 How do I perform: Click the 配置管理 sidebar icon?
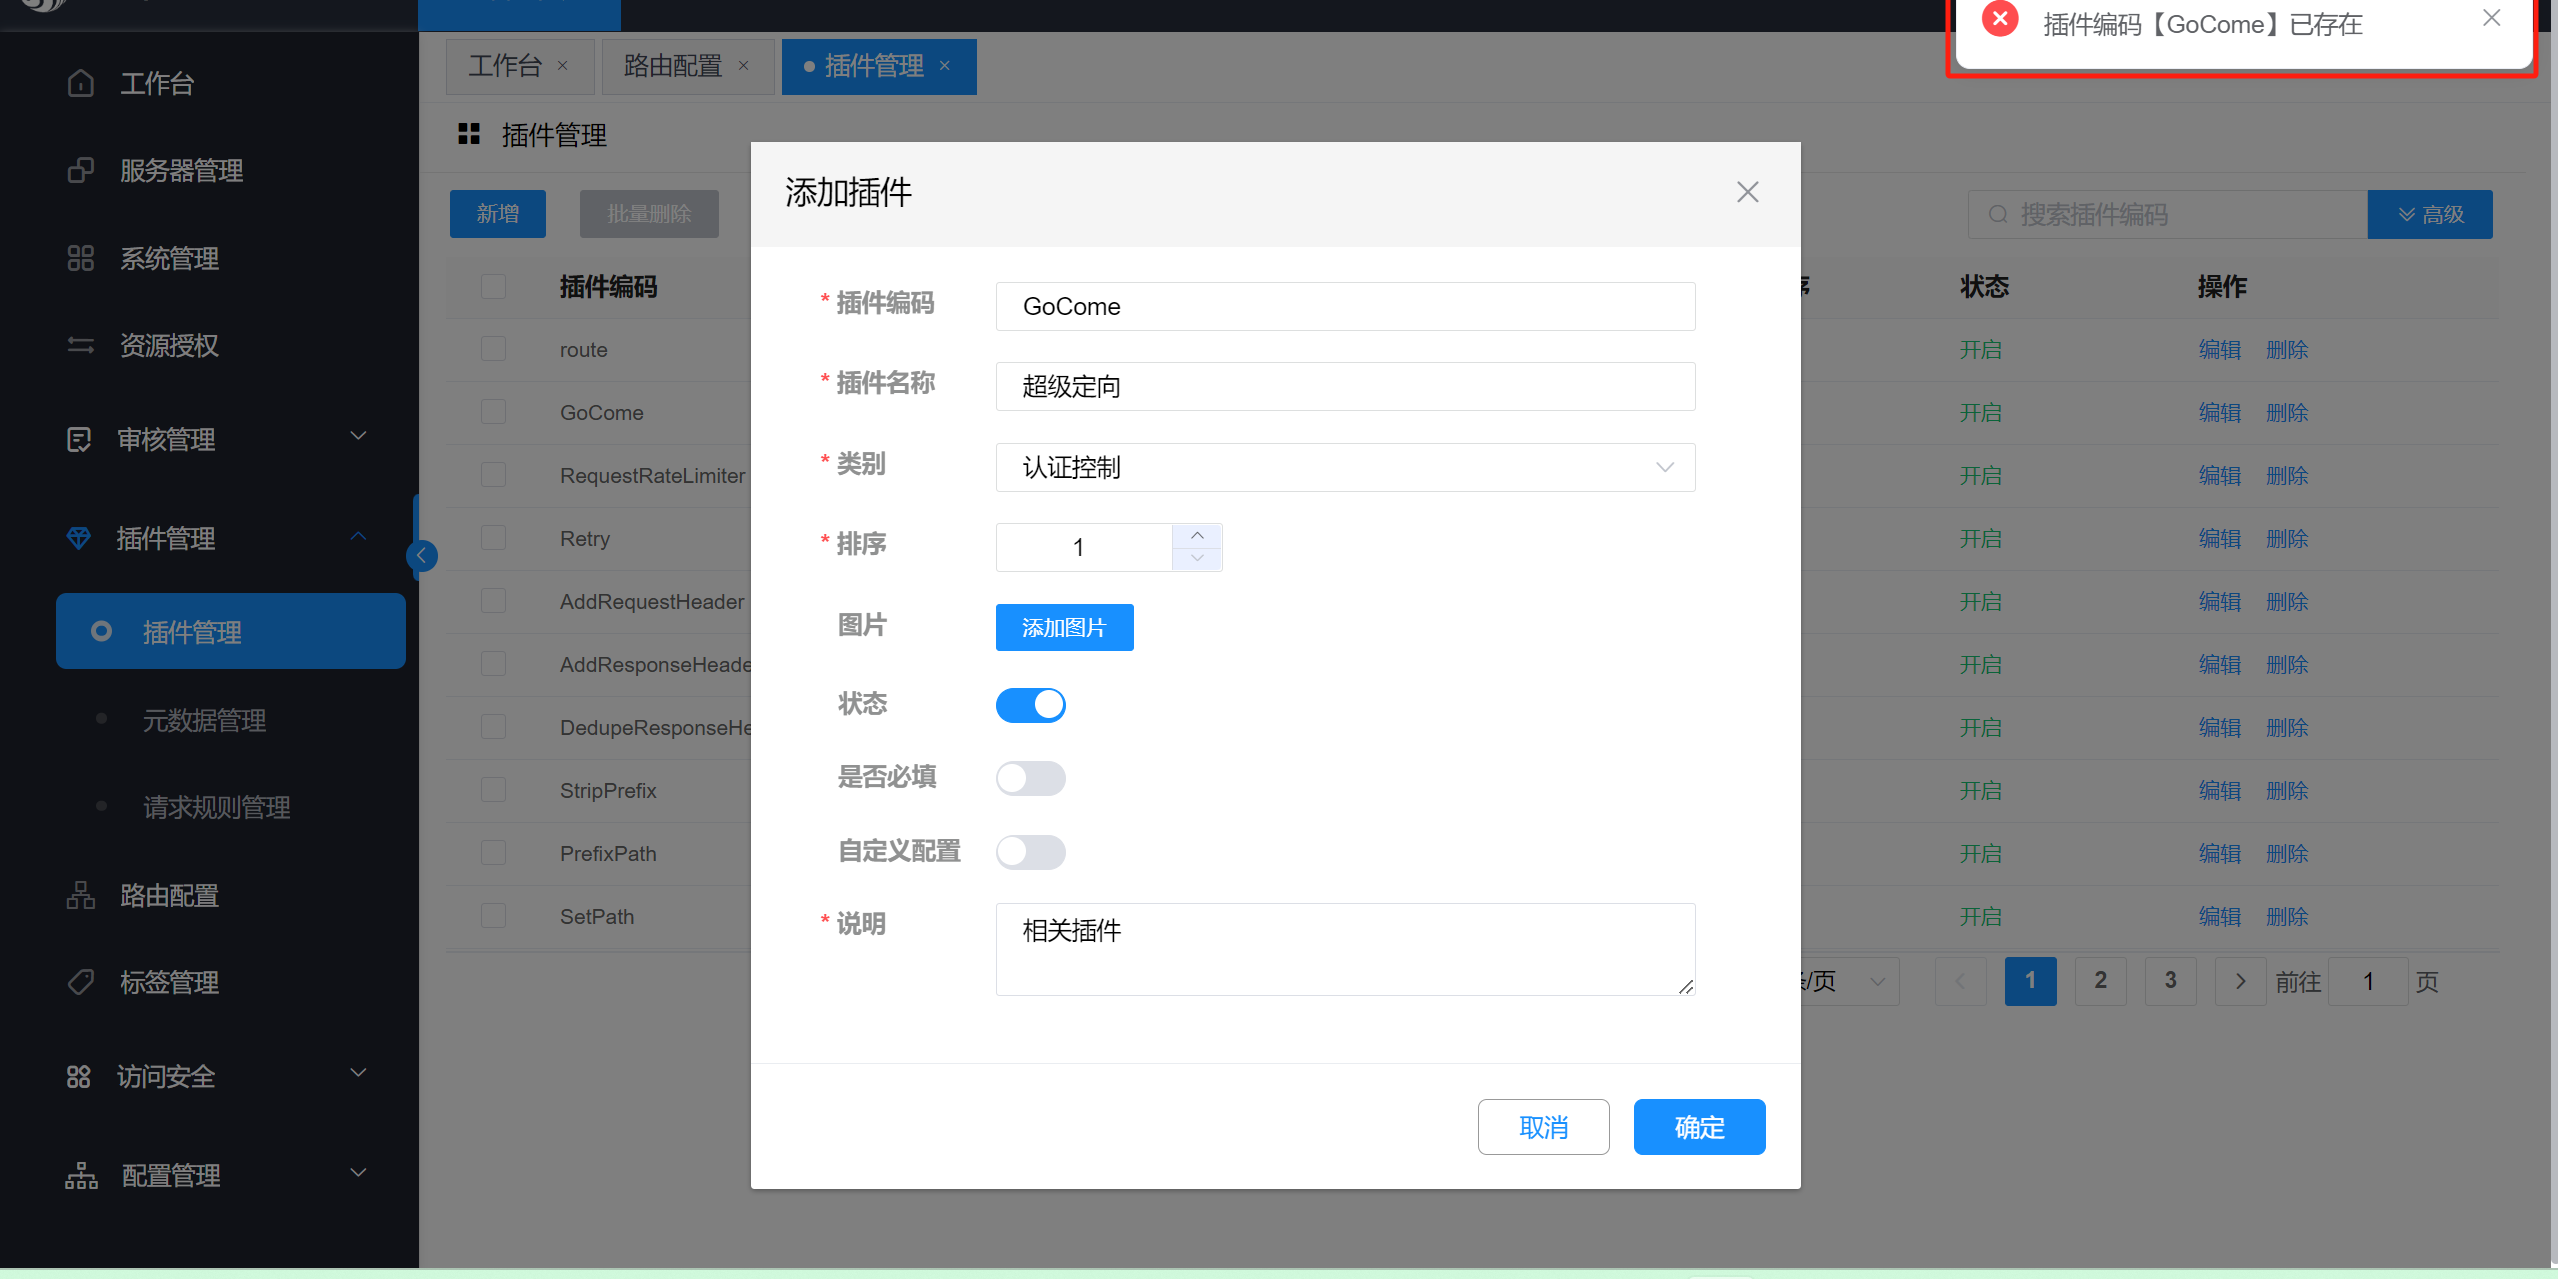tap(81, 1175)
